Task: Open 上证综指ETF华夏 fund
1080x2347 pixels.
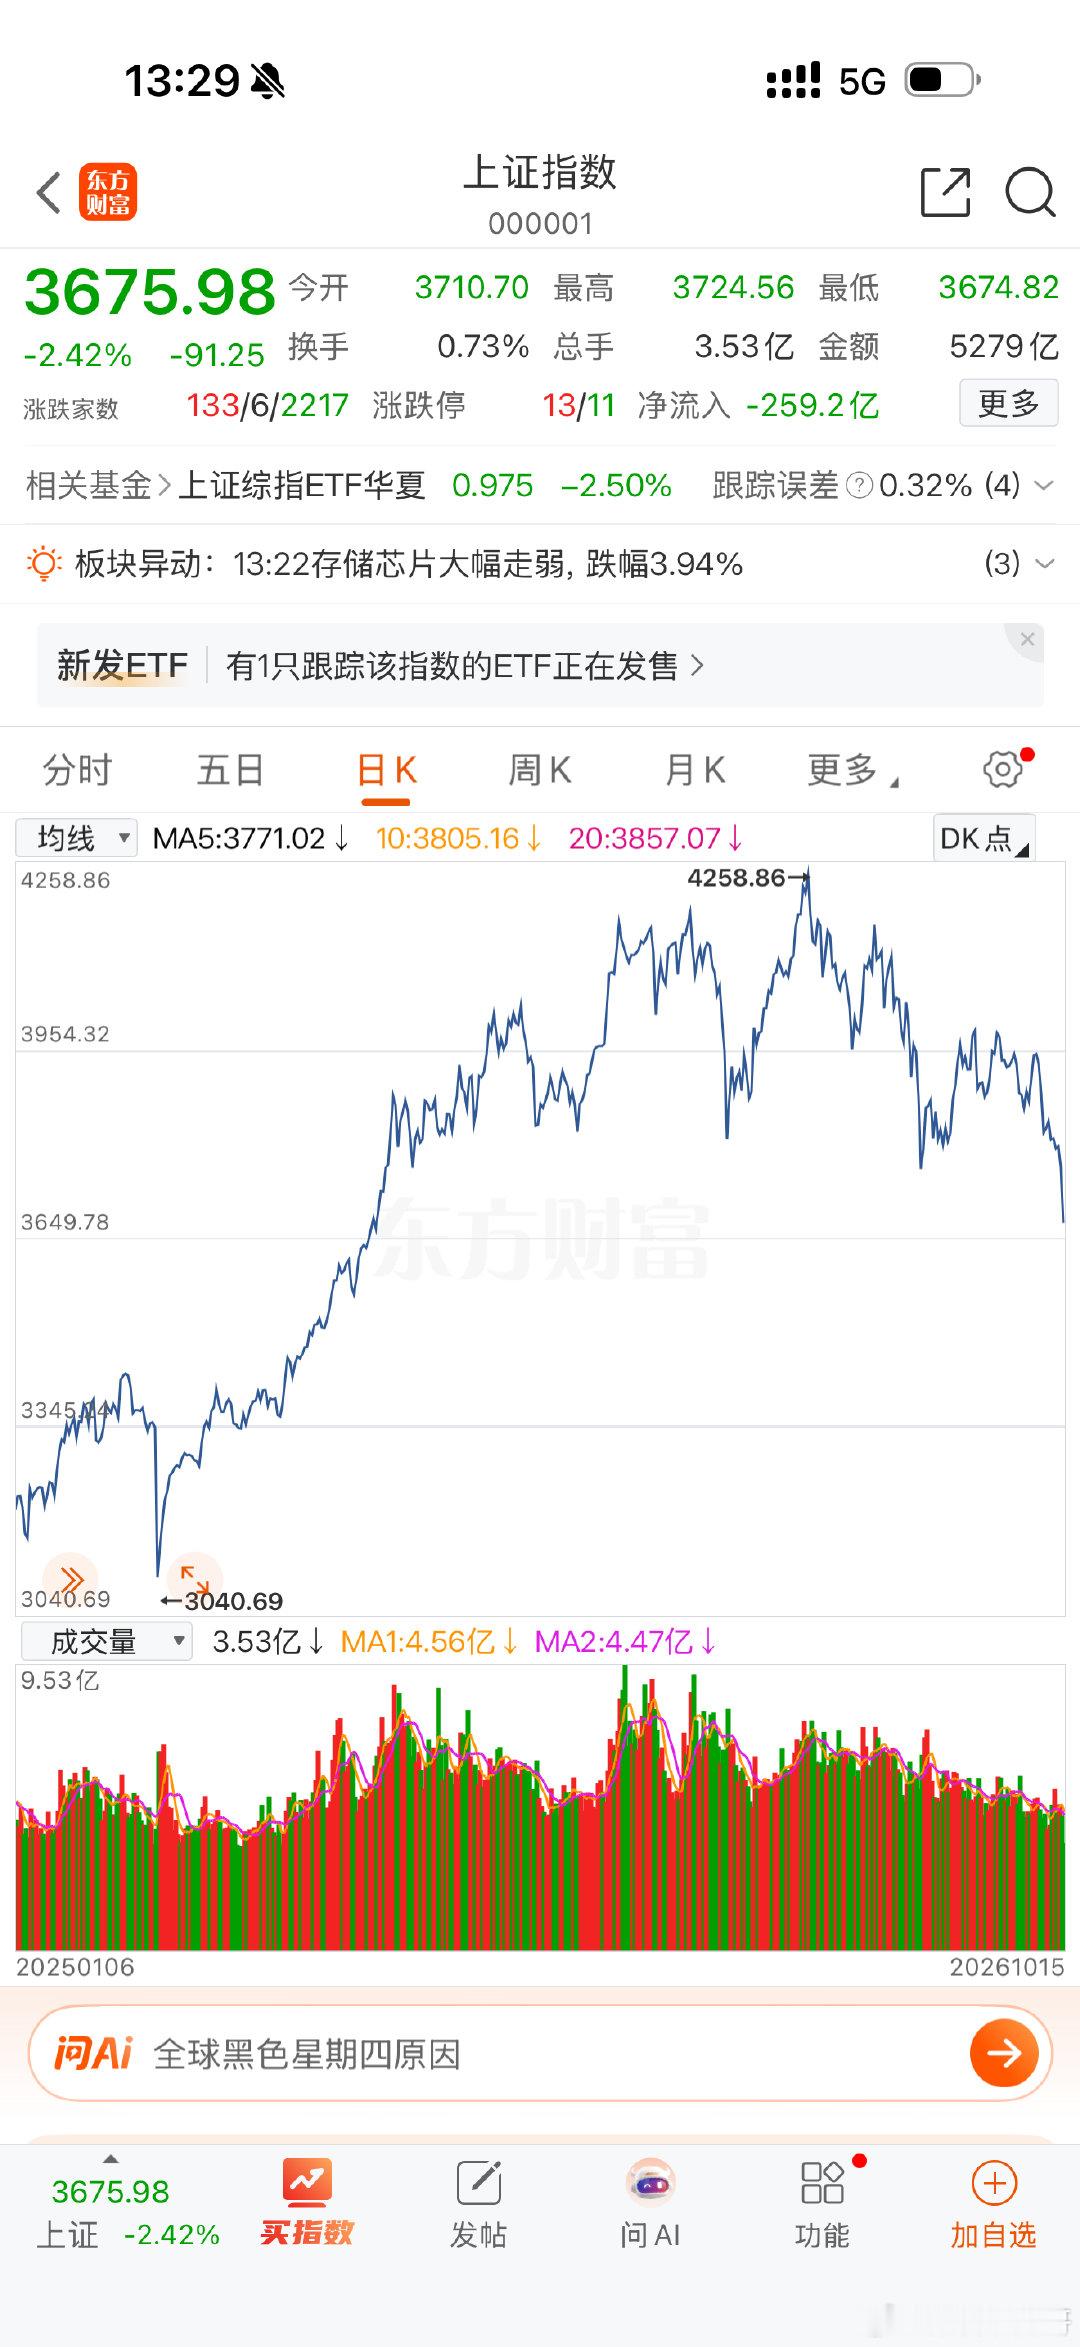Action: click(x=302, y=486)
